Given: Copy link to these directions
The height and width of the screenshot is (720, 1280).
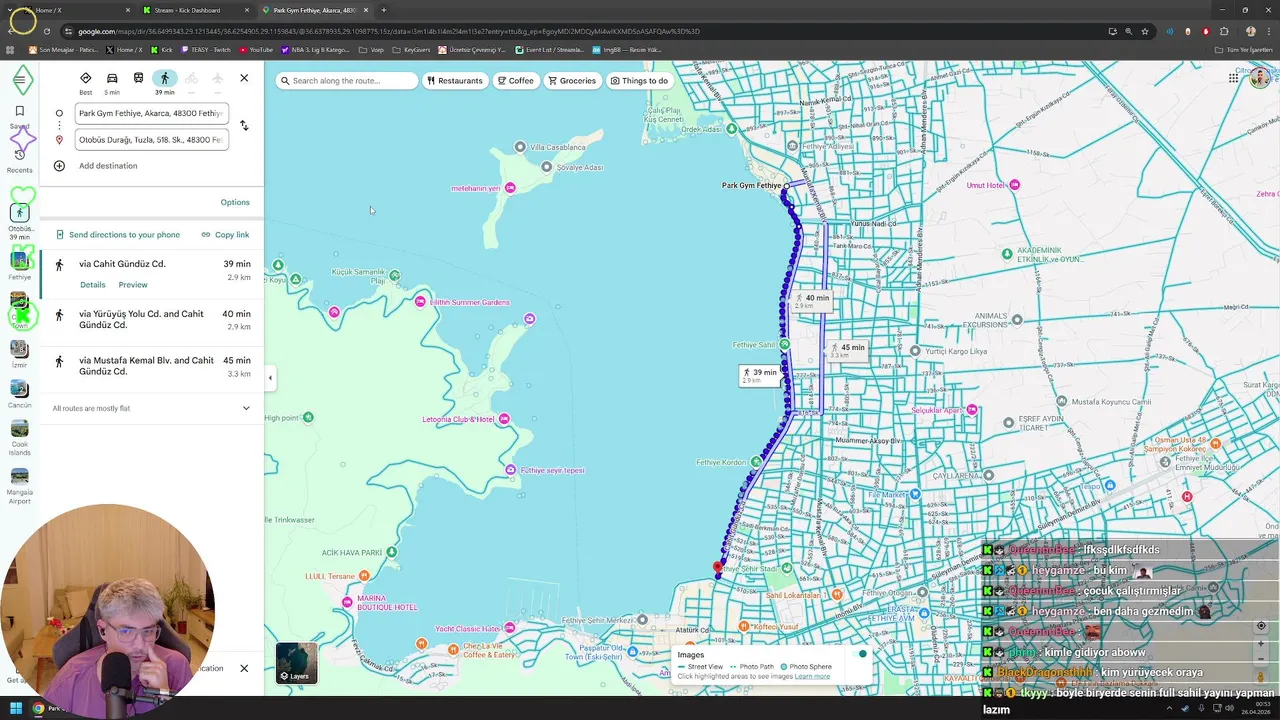Looking at the screenshot, I should [225, 235].
